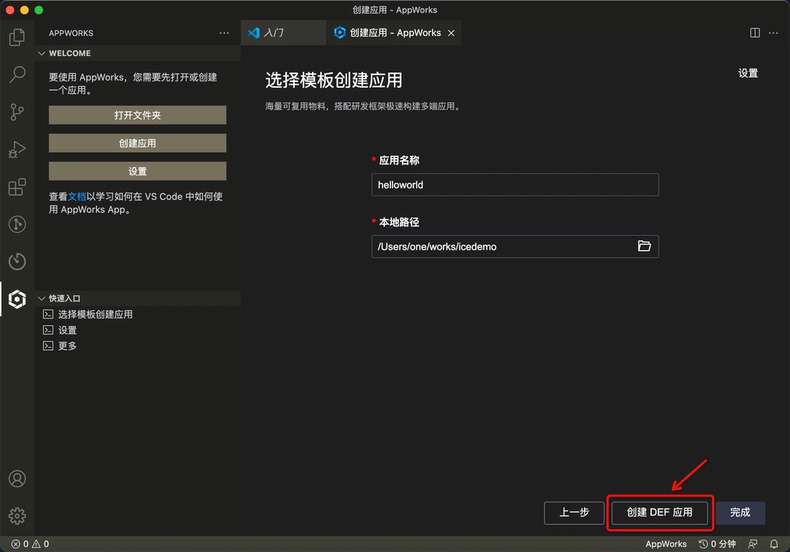This screenshot has height=552, width=790.
Task: Open the Search view in activity bar
Action: click(x=17, y=75)
